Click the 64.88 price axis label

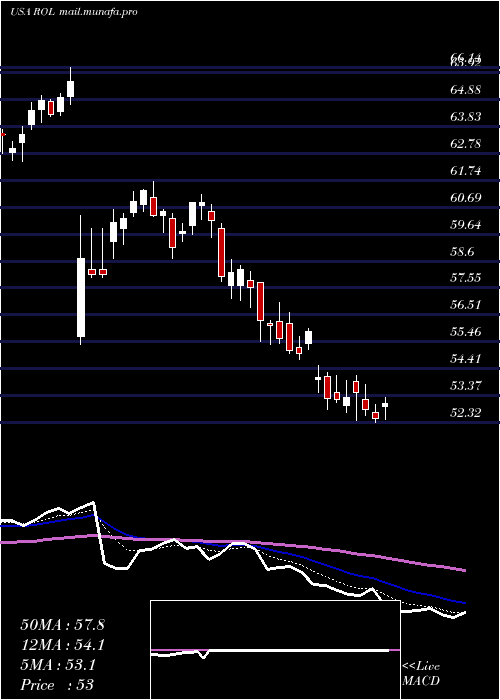(x=466, y=90)
